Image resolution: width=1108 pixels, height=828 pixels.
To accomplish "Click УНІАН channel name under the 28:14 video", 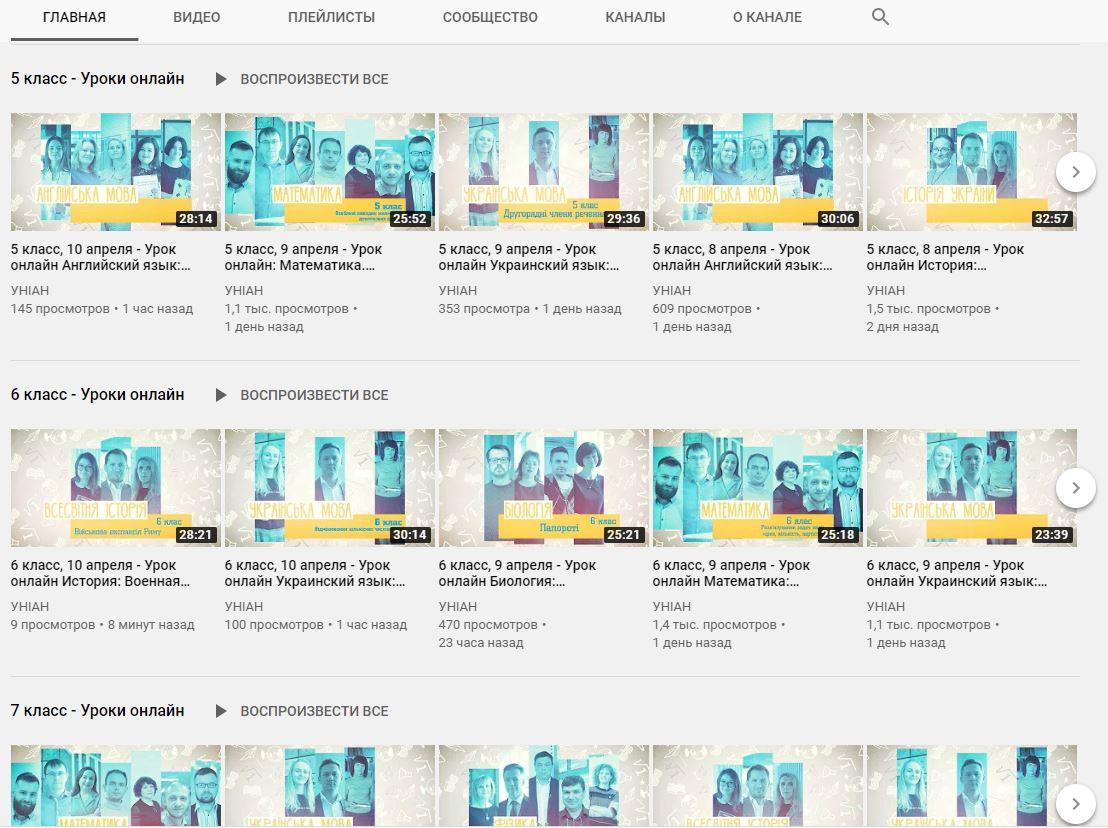I will [x=30, y=291].
